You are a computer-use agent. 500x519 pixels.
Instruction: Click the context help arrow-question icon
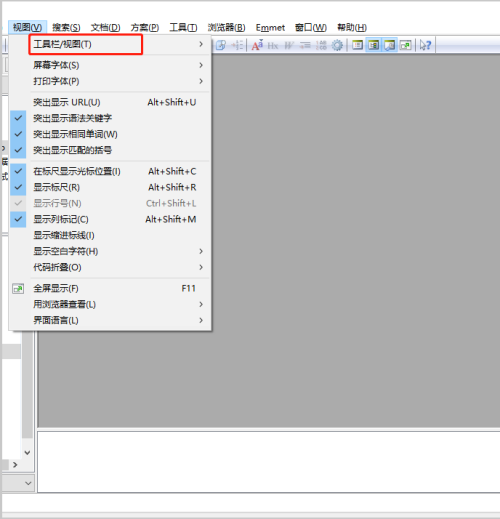425,45
